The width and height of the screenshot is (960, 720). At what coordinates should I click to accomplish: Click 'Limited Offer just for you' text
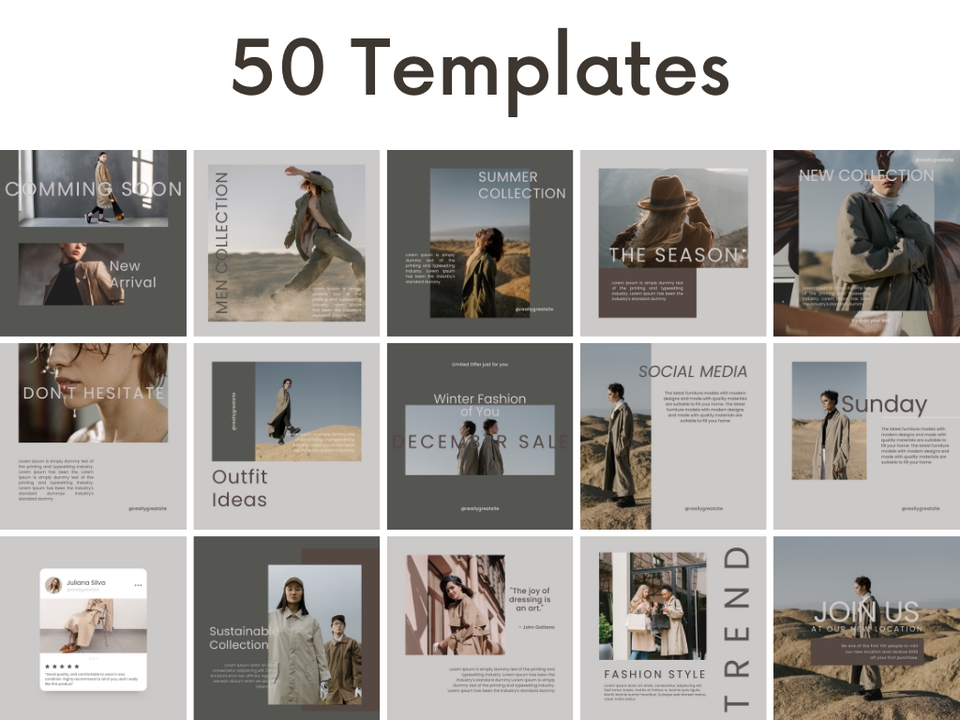(x=480, y=364)
